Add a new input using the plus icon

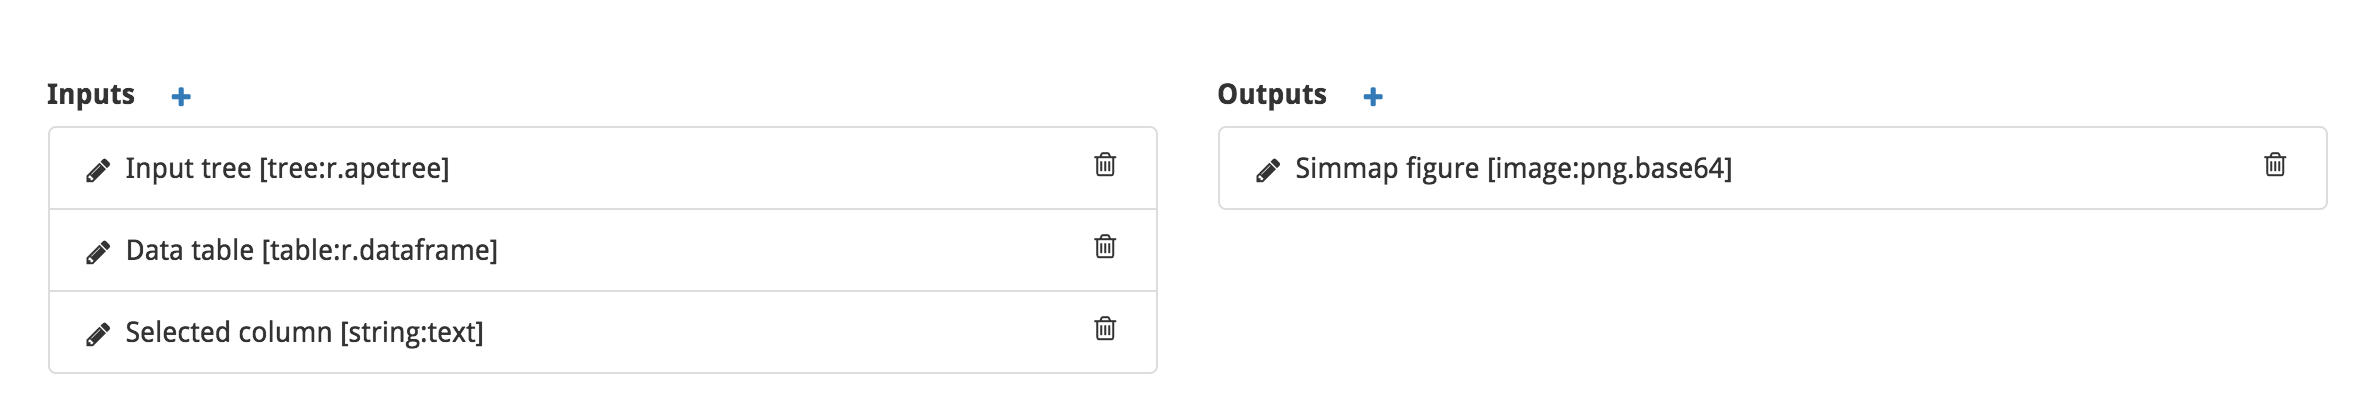(181, 96)
